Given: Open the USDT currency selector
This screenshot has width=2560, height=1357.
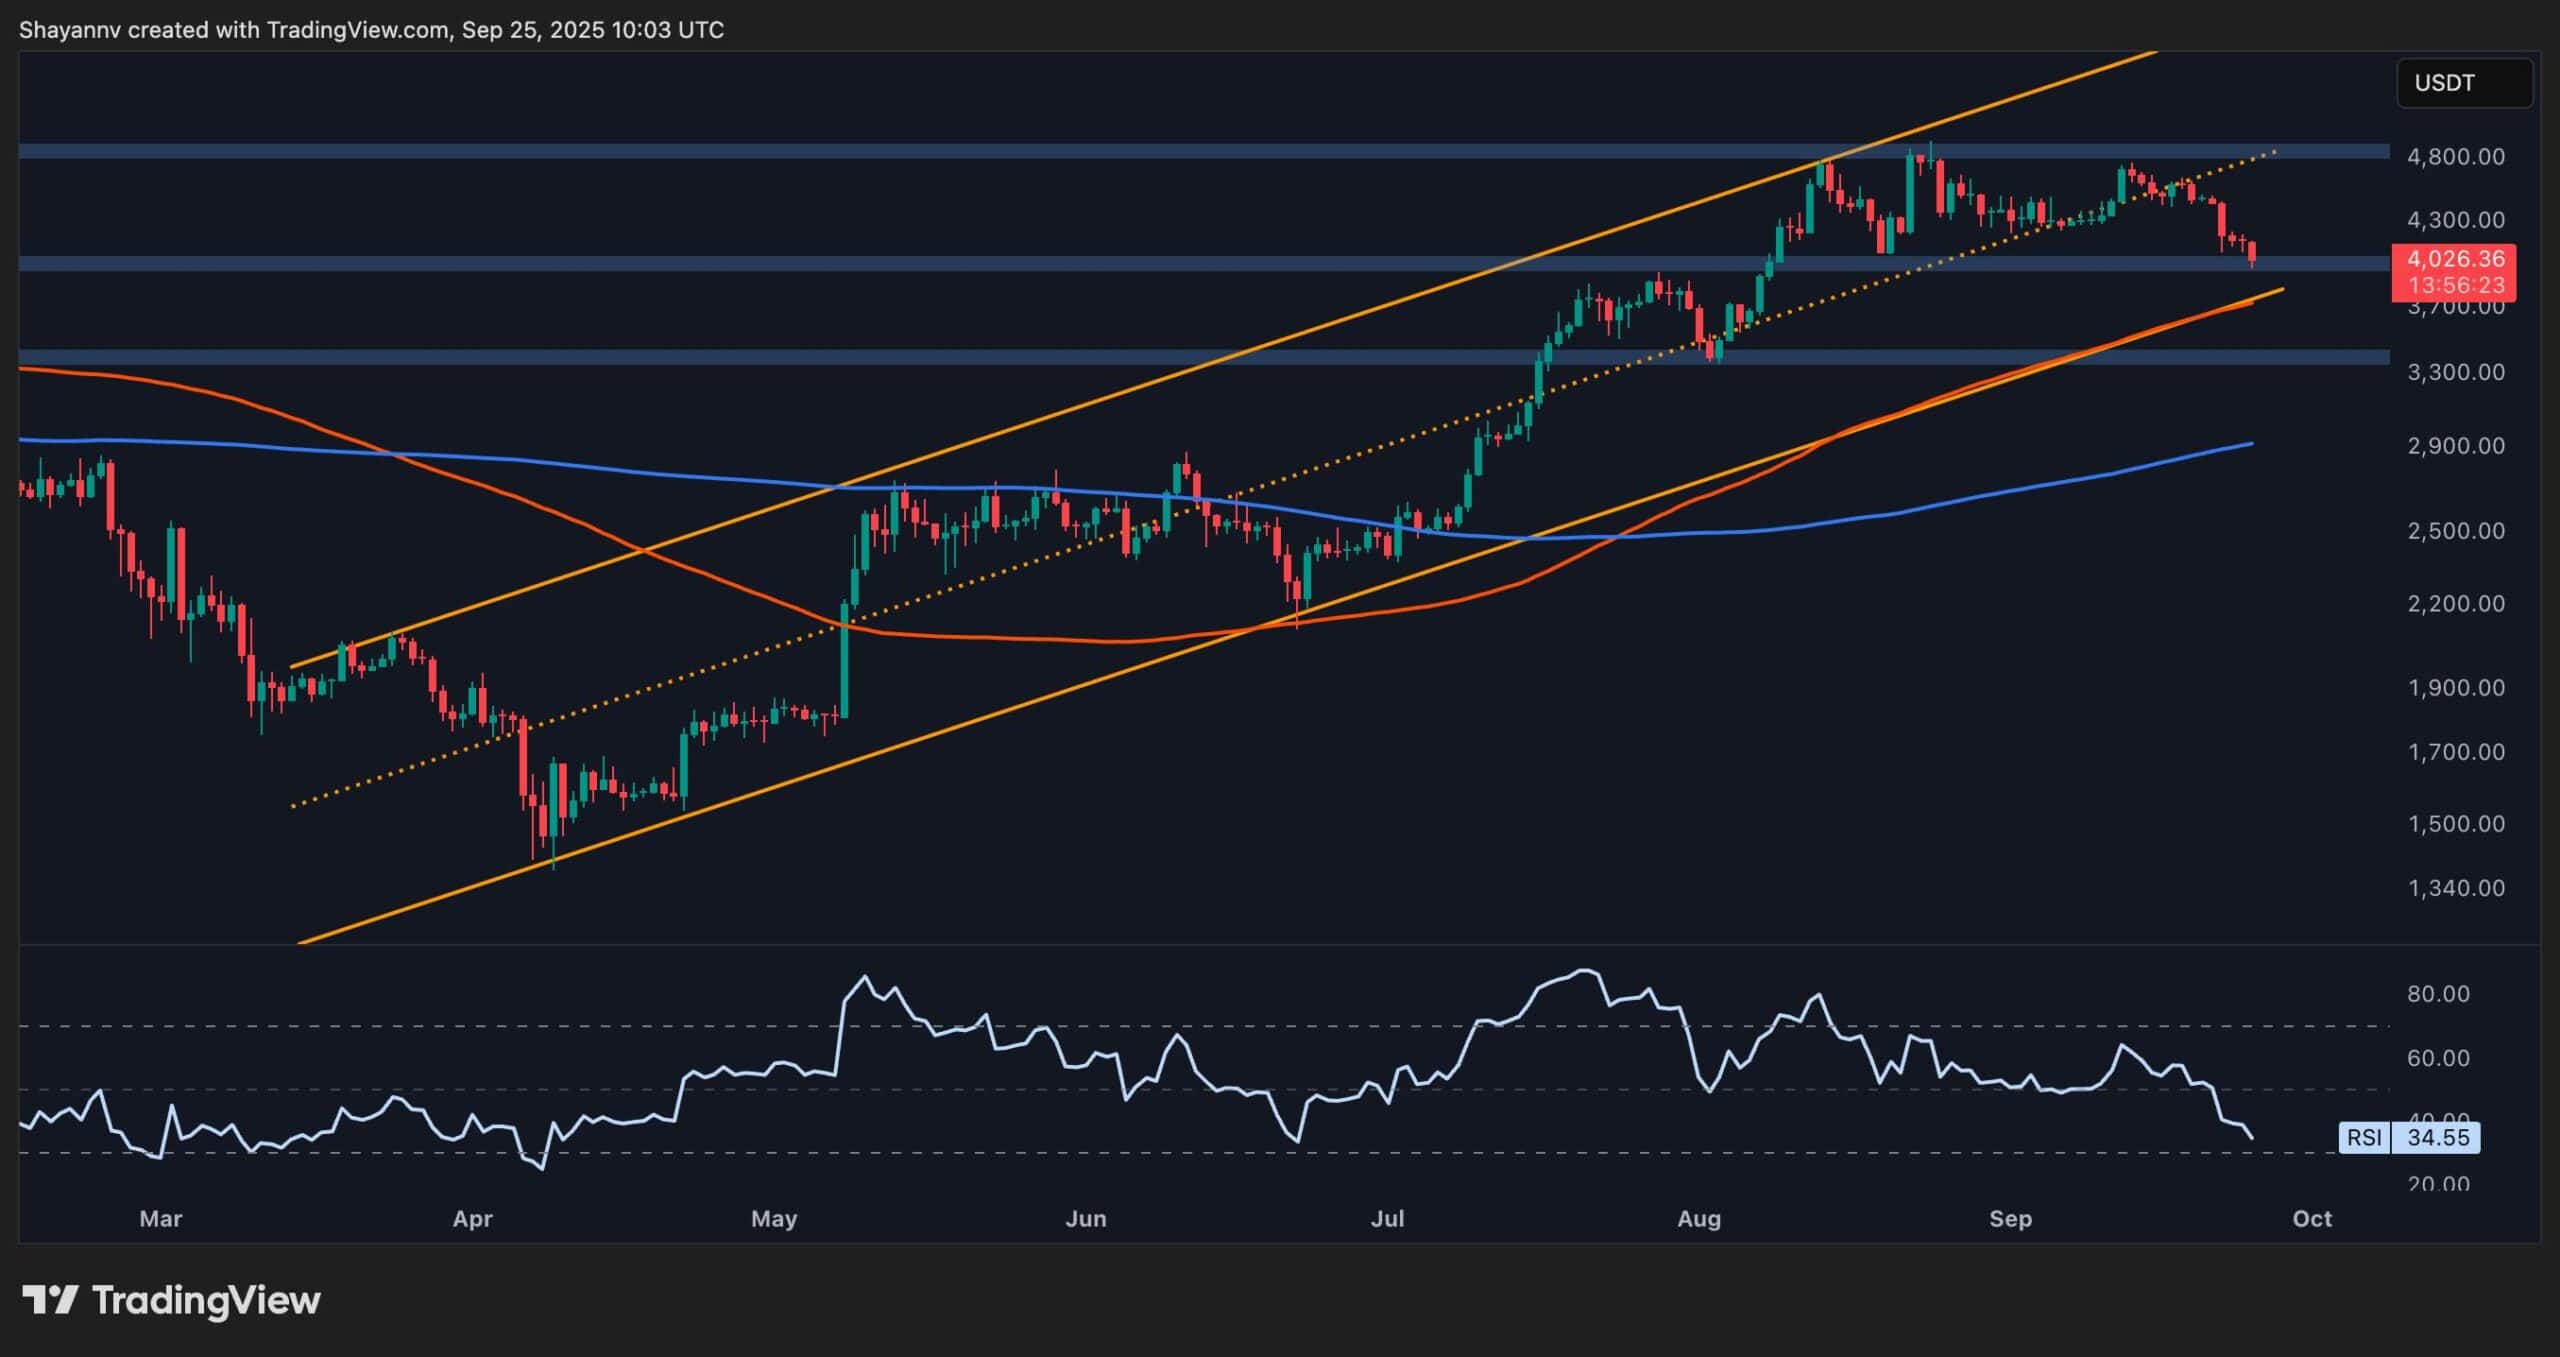Looking at the screenshot, I should click(x=2464, y=83).
